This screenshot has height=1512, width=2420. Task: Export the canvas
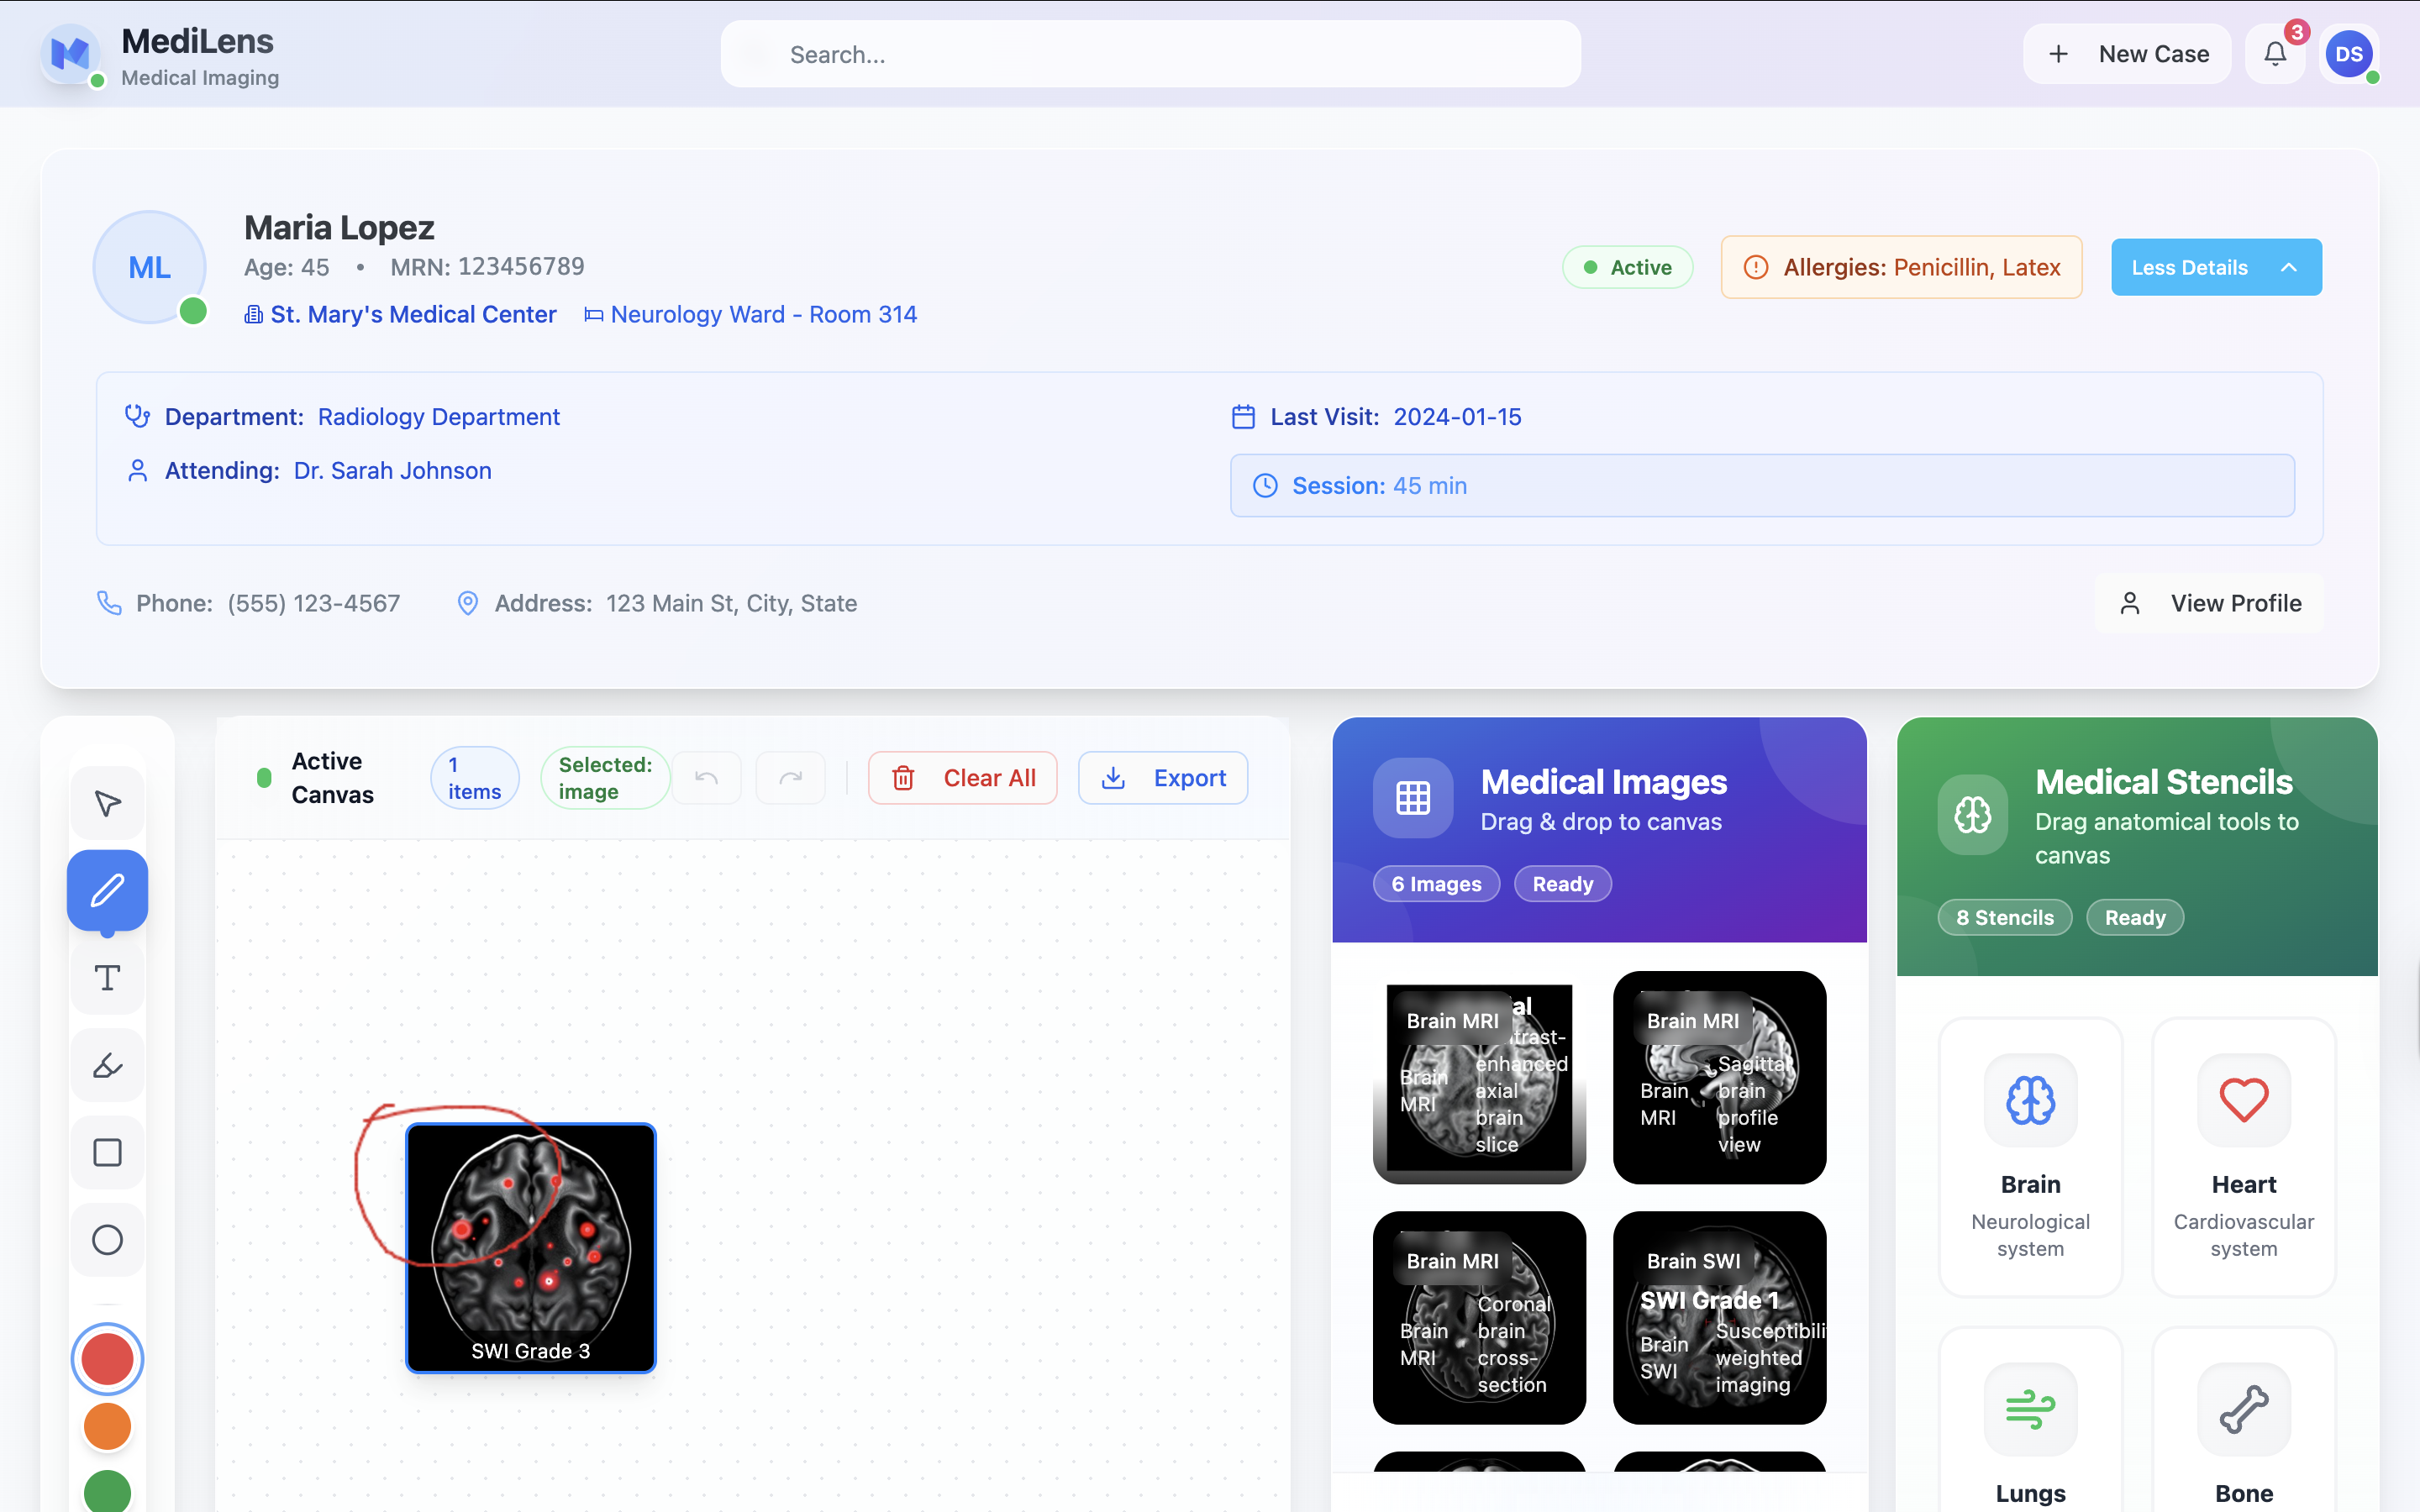click(x=1163, y=778)
